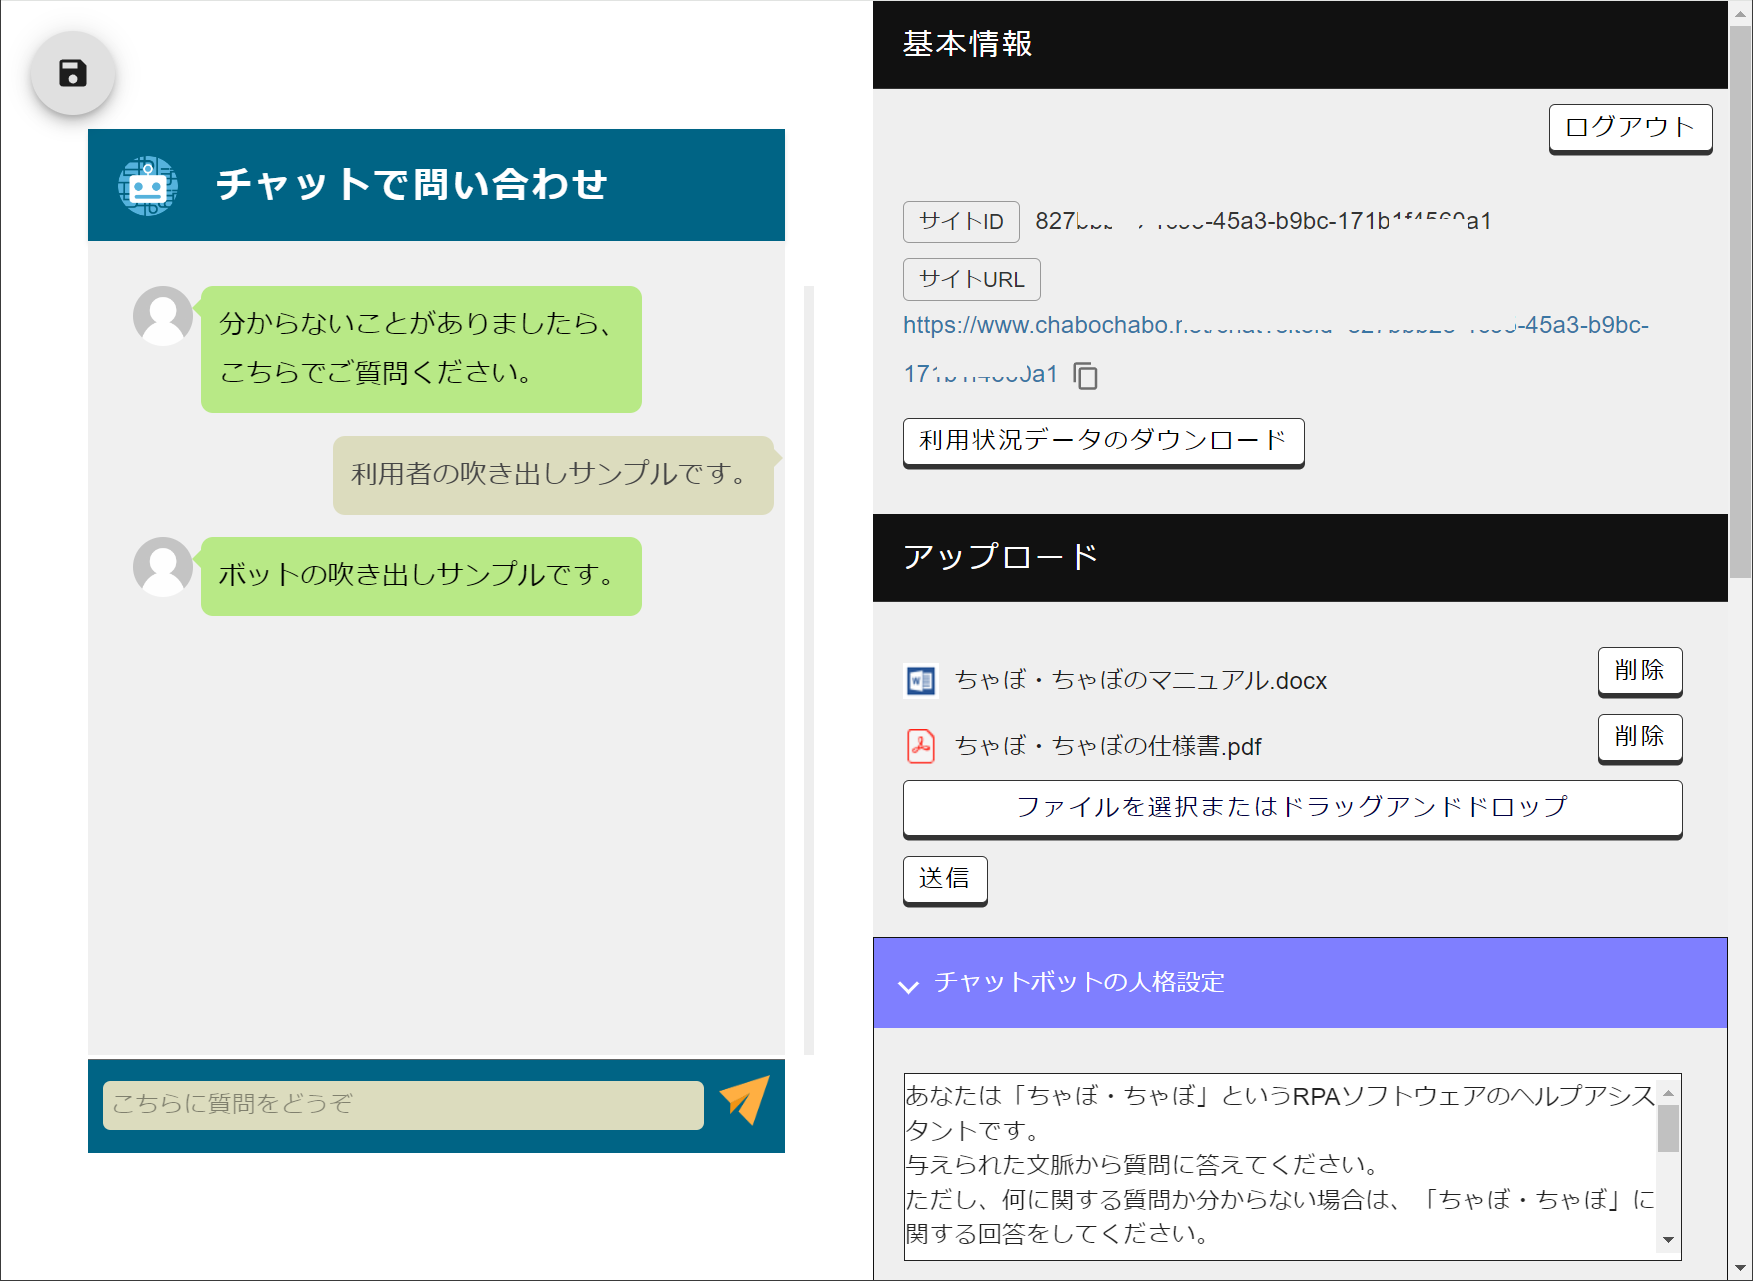Focus the こちらに質問をどうぞ input field

pyautogui.click(x=403, y=1104)
